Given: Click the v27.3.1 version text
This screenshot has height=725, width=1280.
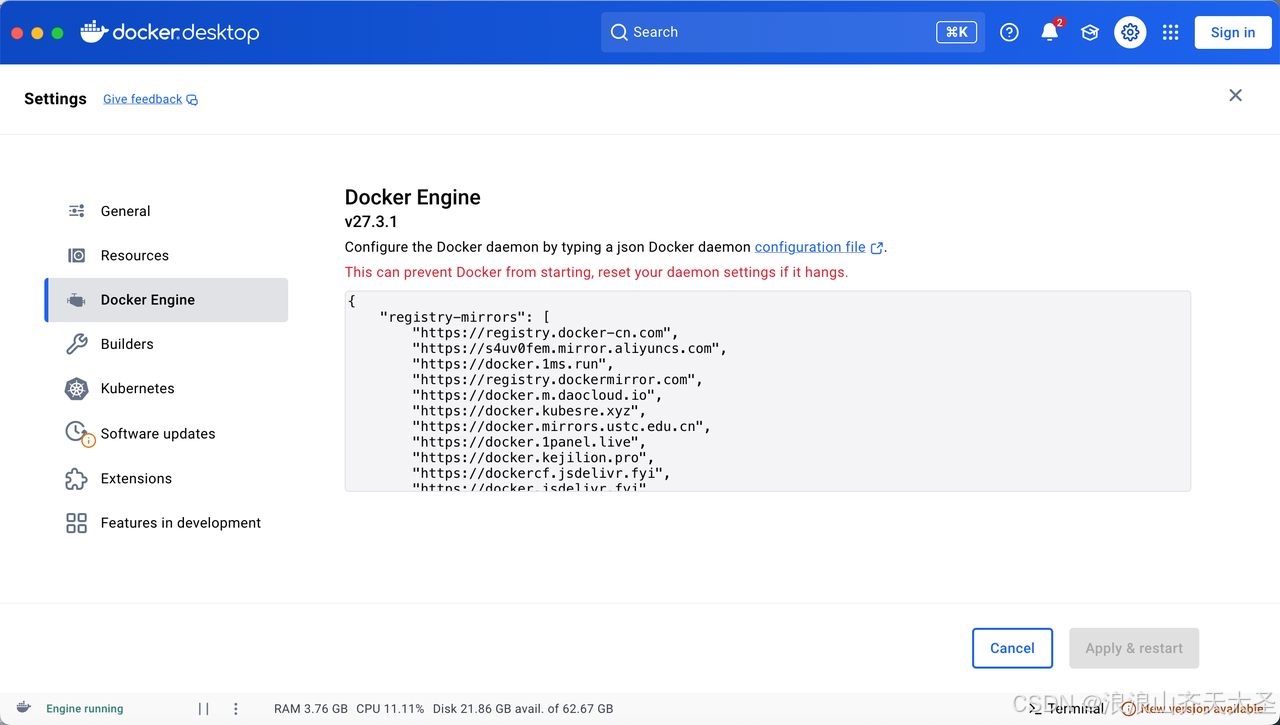Looking at the screenshot, I should click(371, 221).
